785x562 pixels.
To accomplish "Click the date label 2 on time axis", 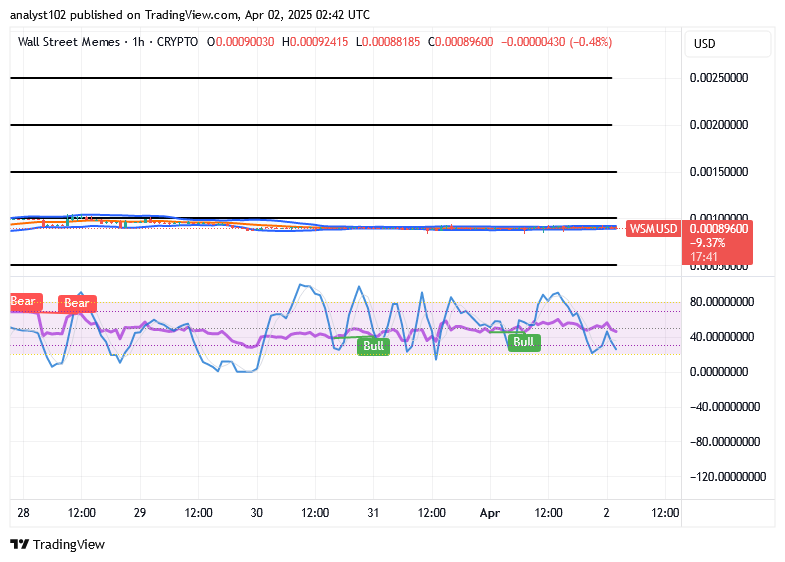I will pyautogui.click(x=606, y=513).
